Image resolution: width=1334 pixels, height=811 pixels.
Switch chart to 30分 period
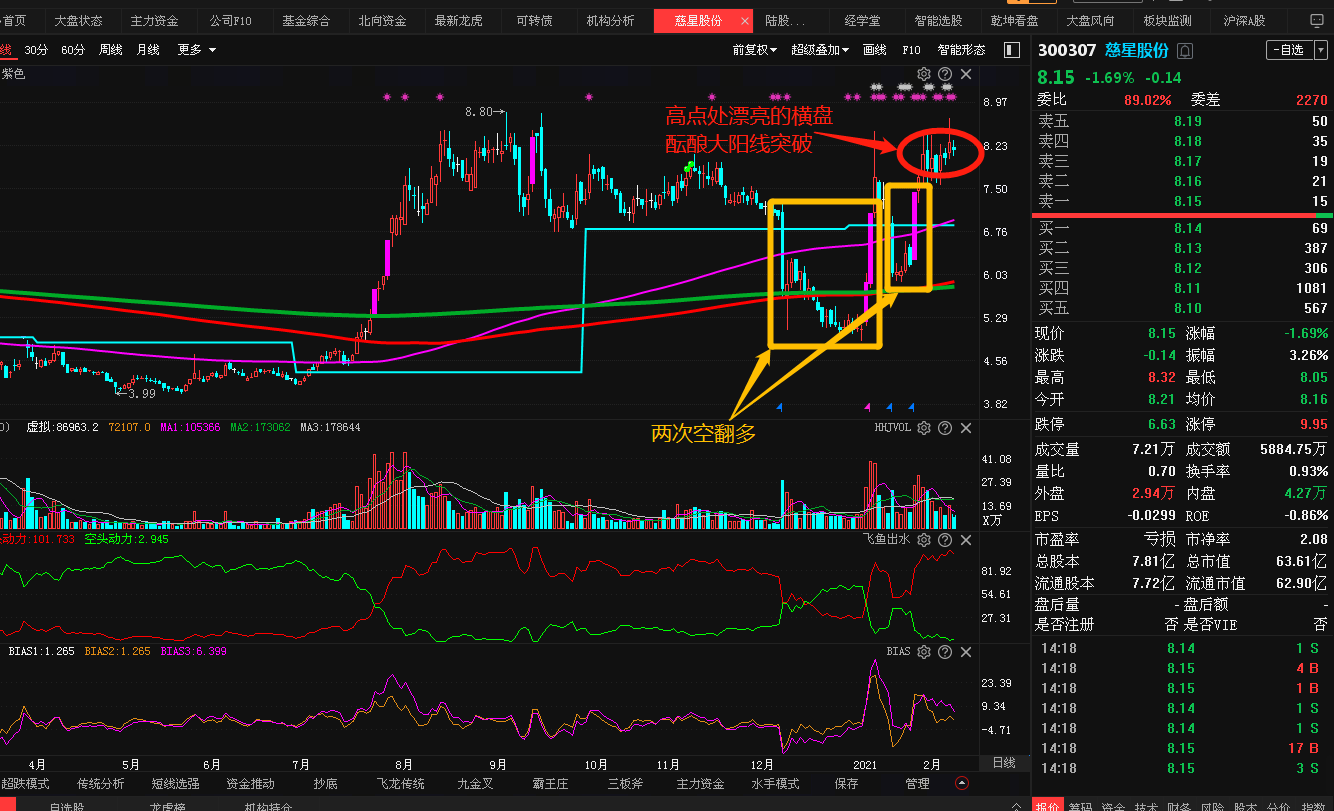pyautogui.click(x=36, y=50)
